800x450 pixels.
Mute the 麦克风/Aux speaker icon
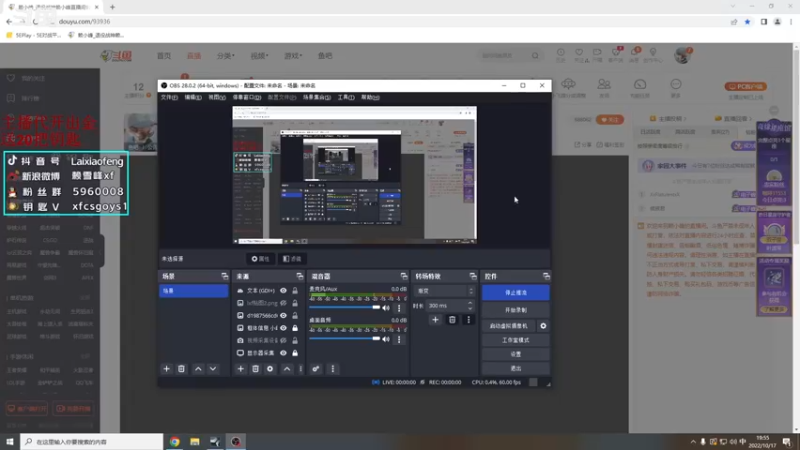[x=386, y=308]
